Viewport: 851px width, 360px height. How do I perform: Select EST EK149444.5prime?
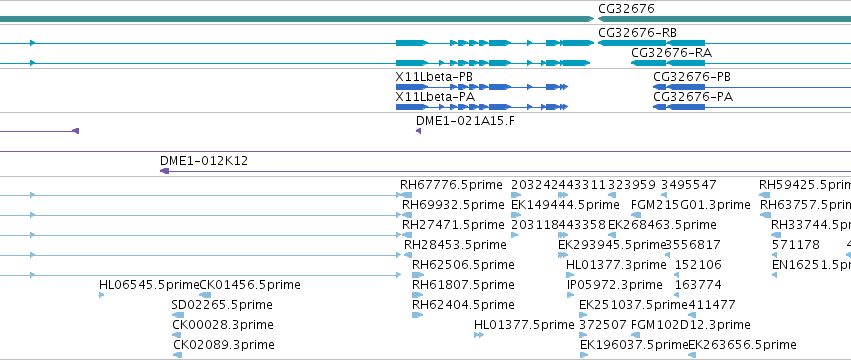(x=565, y=205)
